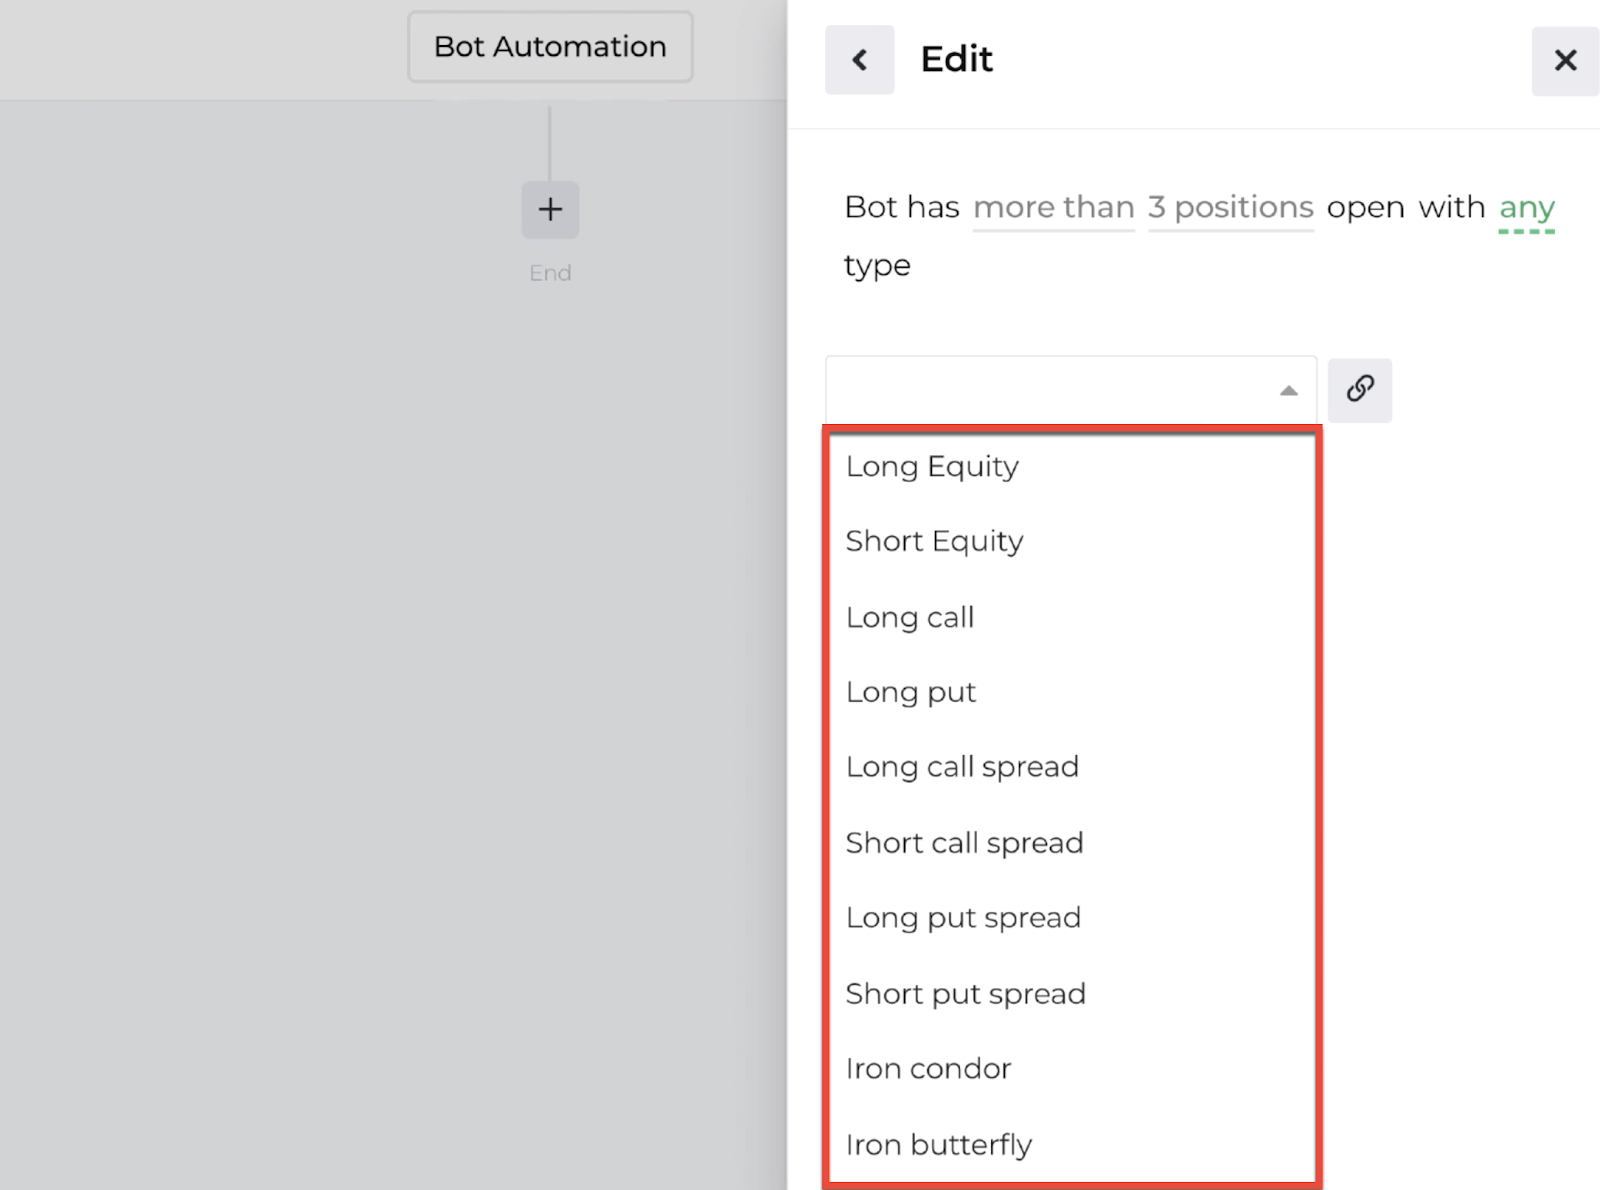Select Long Equity option
This screenshot has width=1600, height=1190.
click(x=1070, y=466)
